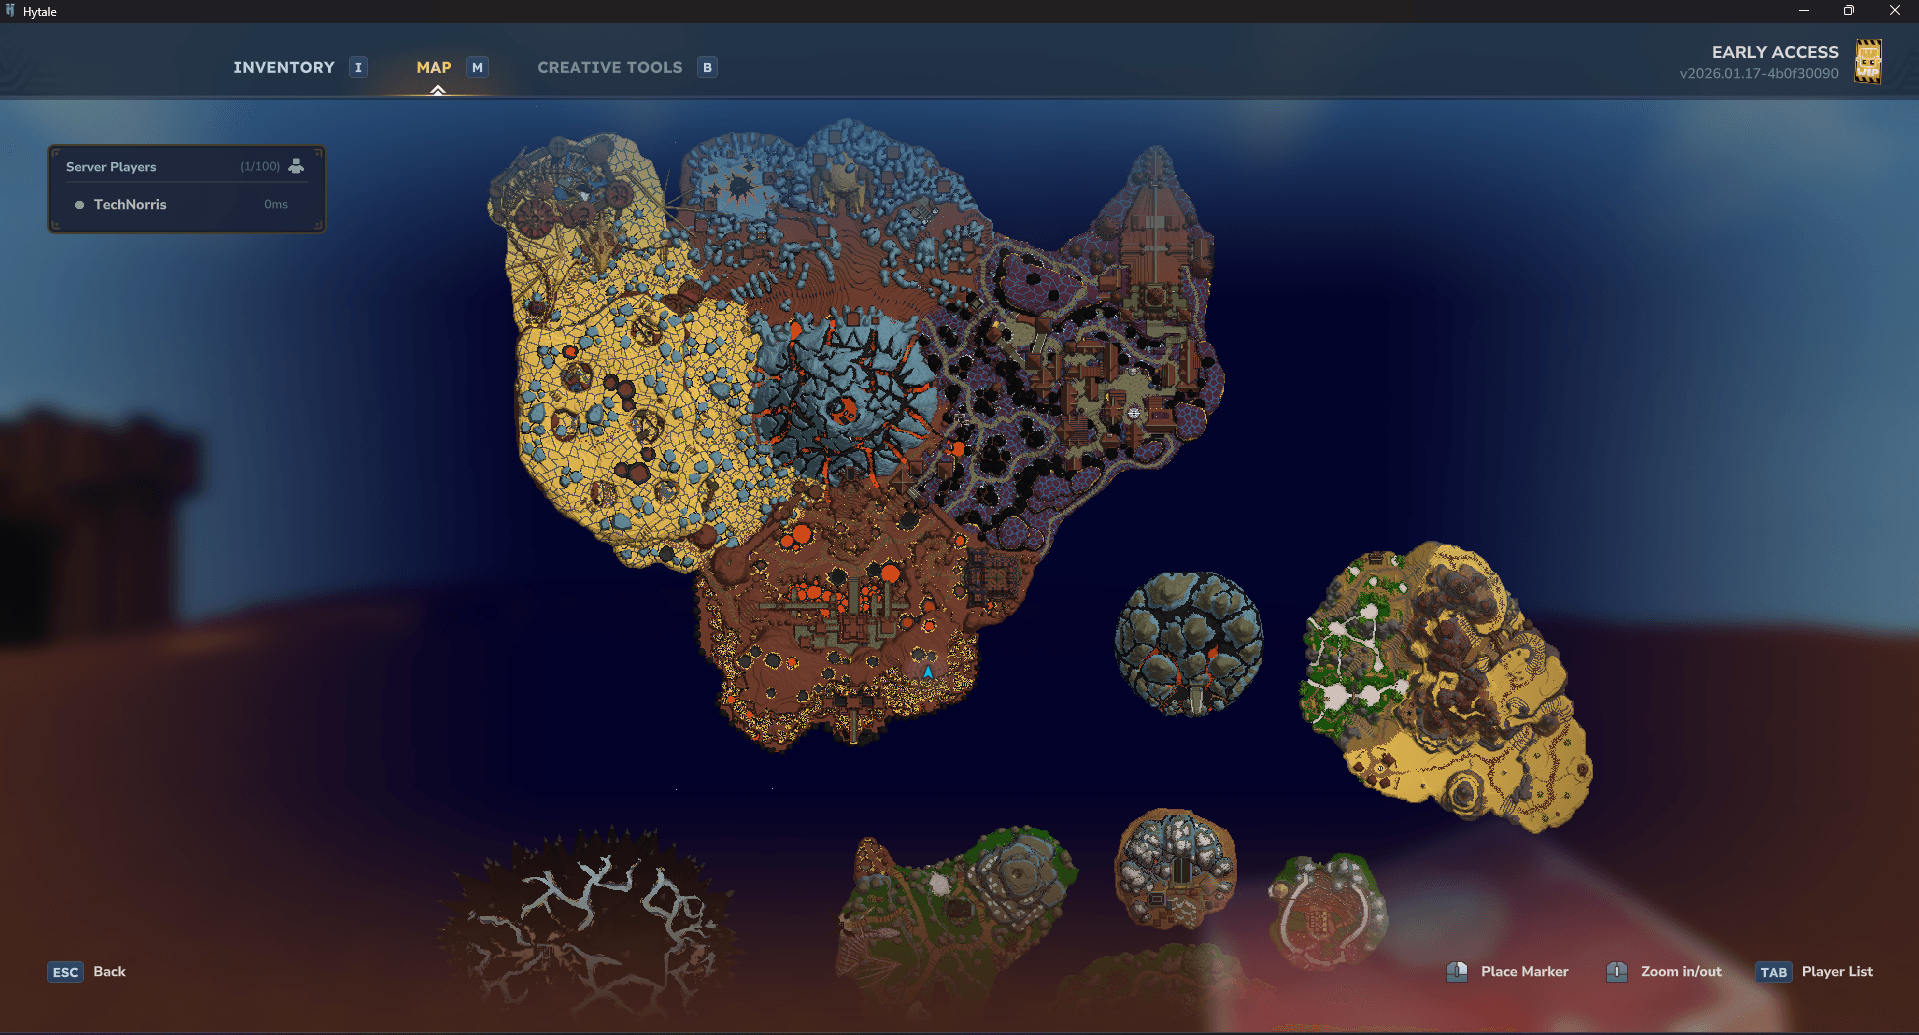Open the Inventory tab
This screenshot has width=1919, height=1035.
tap(283, 67)
